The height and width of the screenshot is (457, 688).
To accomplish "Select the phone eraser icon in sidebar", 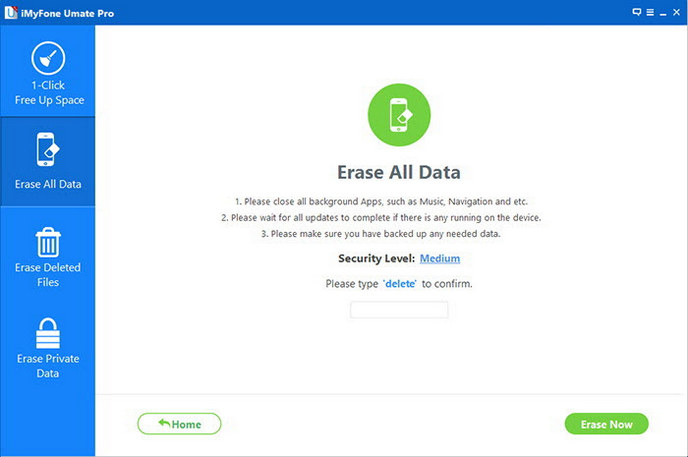I will click(48, 150).
